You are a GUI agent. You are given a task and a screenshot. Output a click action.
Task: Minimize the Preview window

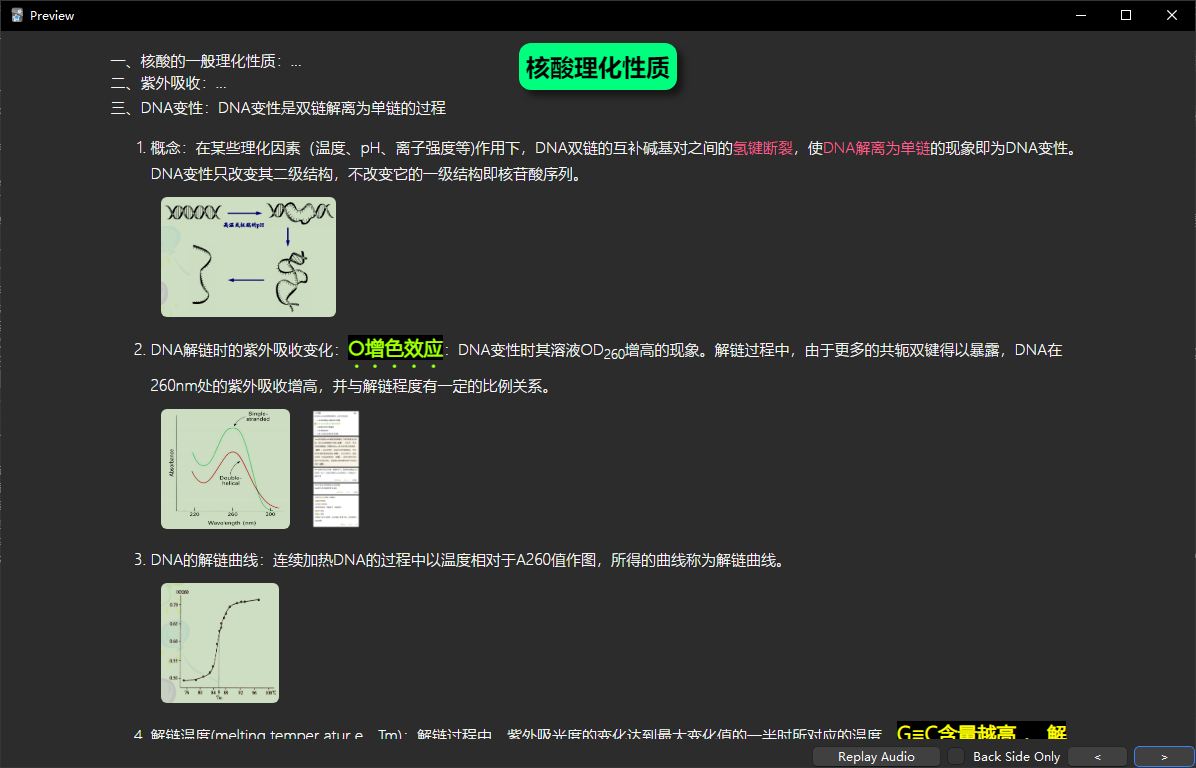pos(1079,15)
